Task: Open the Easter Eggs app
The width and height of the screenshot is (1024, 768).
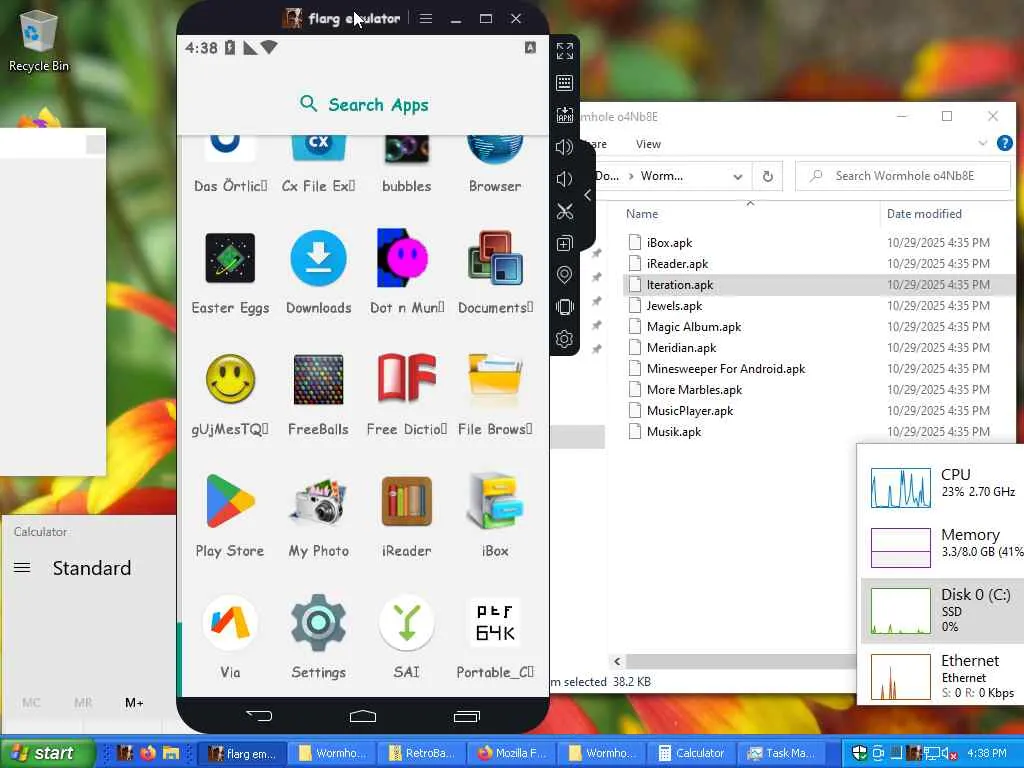Action: point(230,259)
